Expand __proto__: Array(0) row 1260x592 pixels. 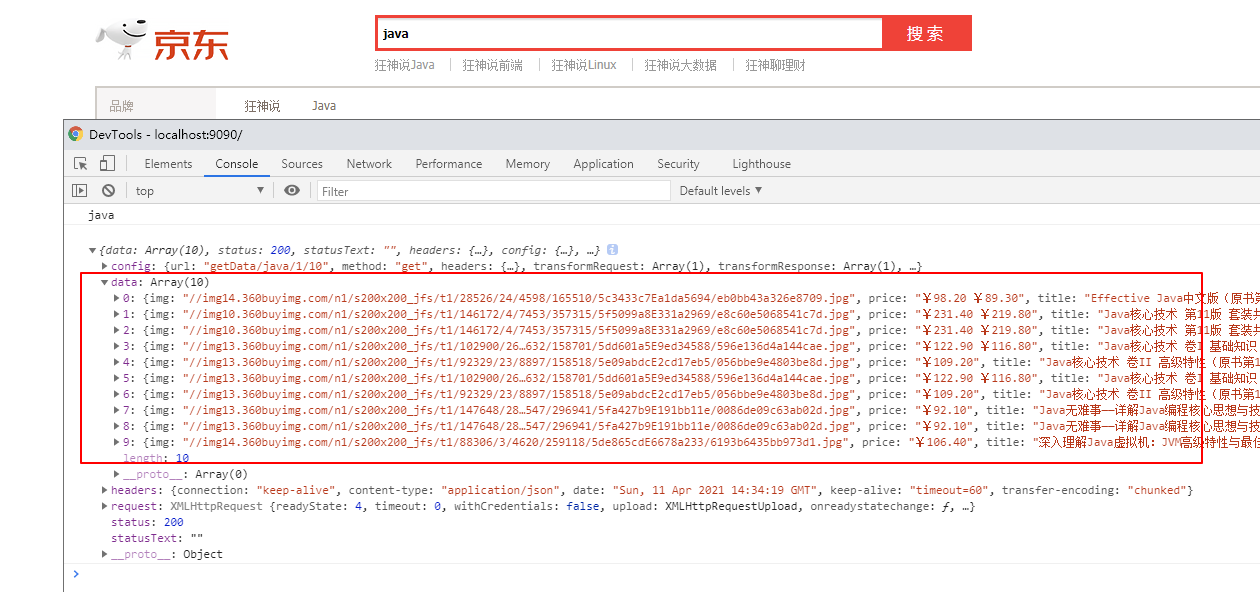[x=117, y=474]
